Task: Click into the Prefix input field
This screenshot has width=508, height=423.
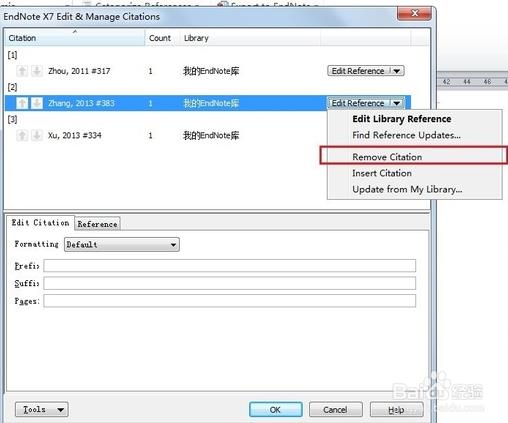Action: (230, 266)
